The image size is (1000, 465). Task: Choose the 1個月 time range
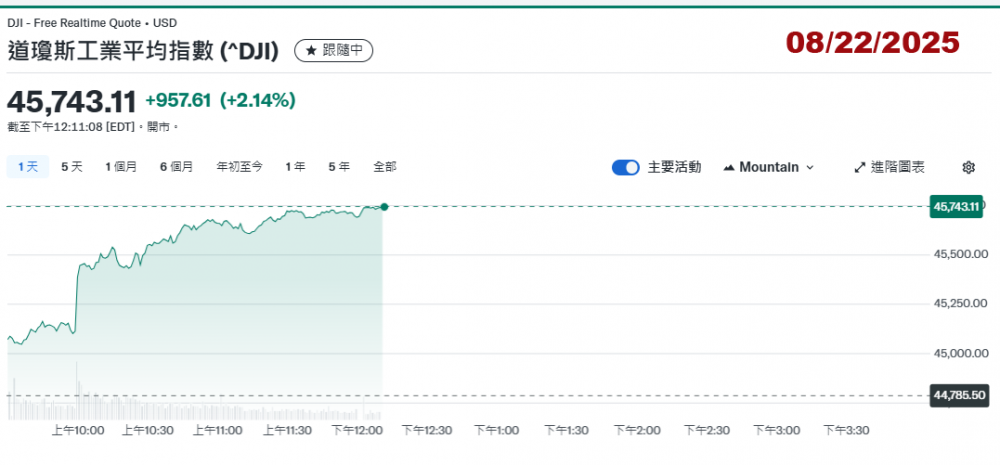(x=121, y=167)
